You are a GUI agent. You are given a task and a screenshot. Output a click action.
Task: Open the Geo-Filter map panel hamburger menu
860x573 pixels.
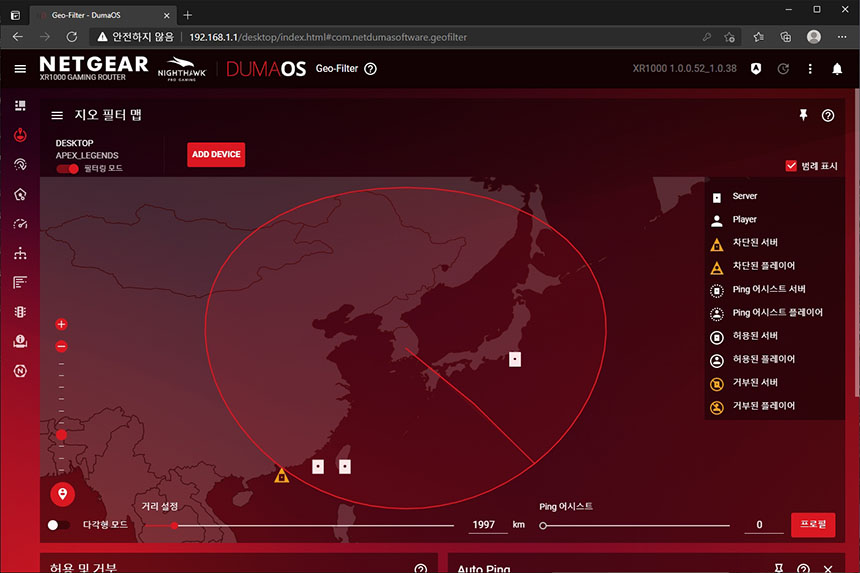point(57,115)
